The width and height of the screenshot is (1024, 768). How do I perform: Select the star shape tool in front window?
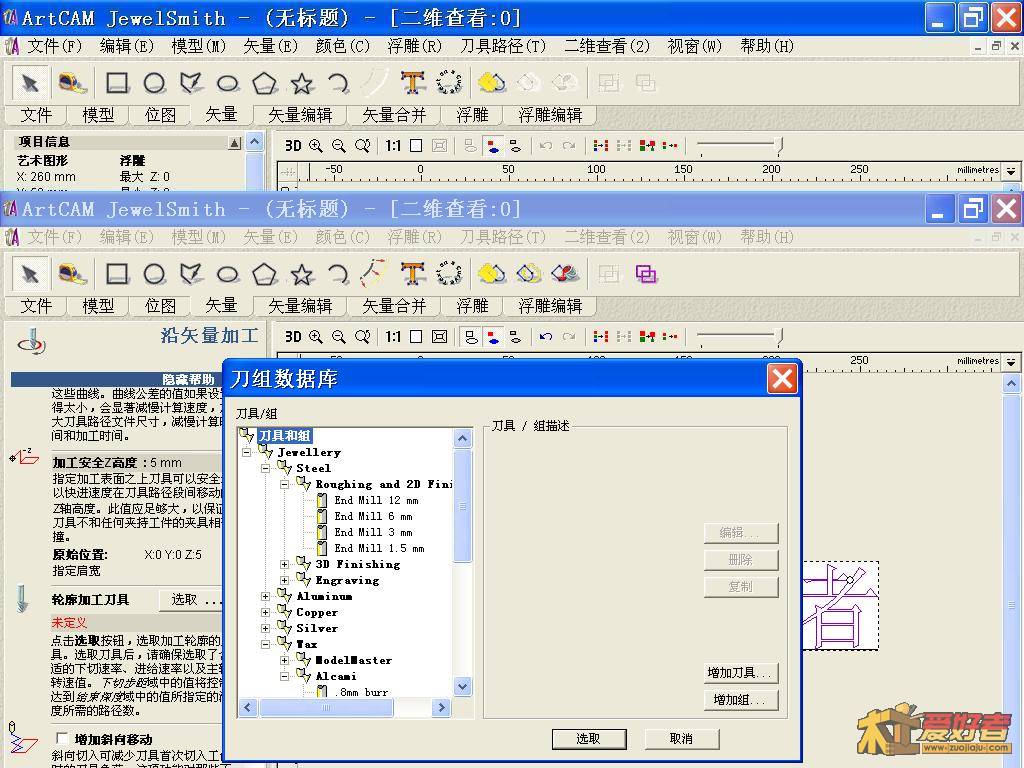pyautogui.click(x=301, y=274)
